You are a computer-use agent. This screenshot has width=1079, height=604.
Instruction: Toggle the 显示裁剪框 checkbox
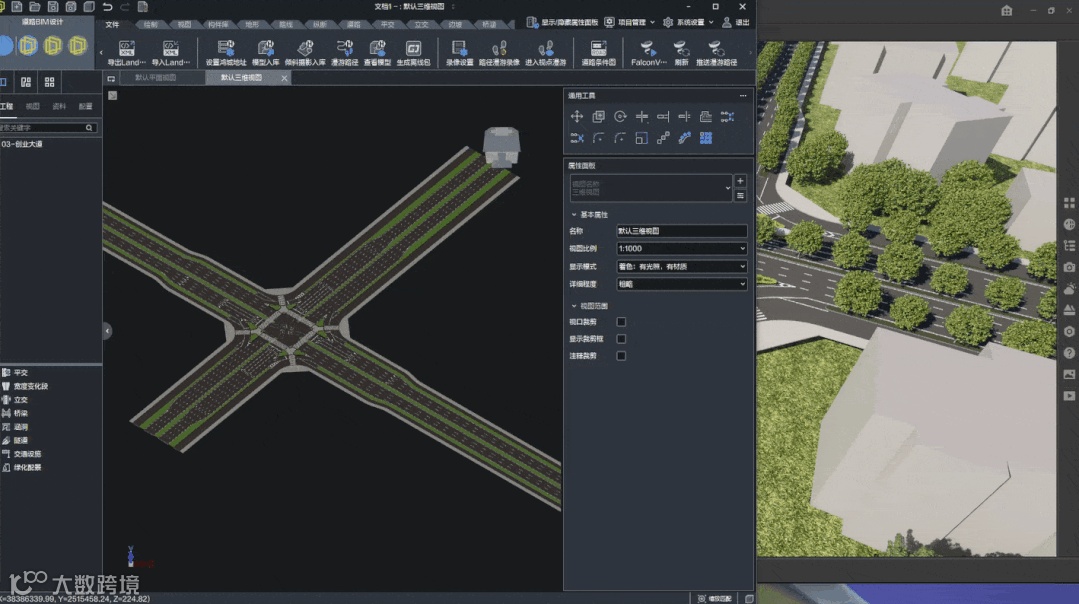coord(621,339)
